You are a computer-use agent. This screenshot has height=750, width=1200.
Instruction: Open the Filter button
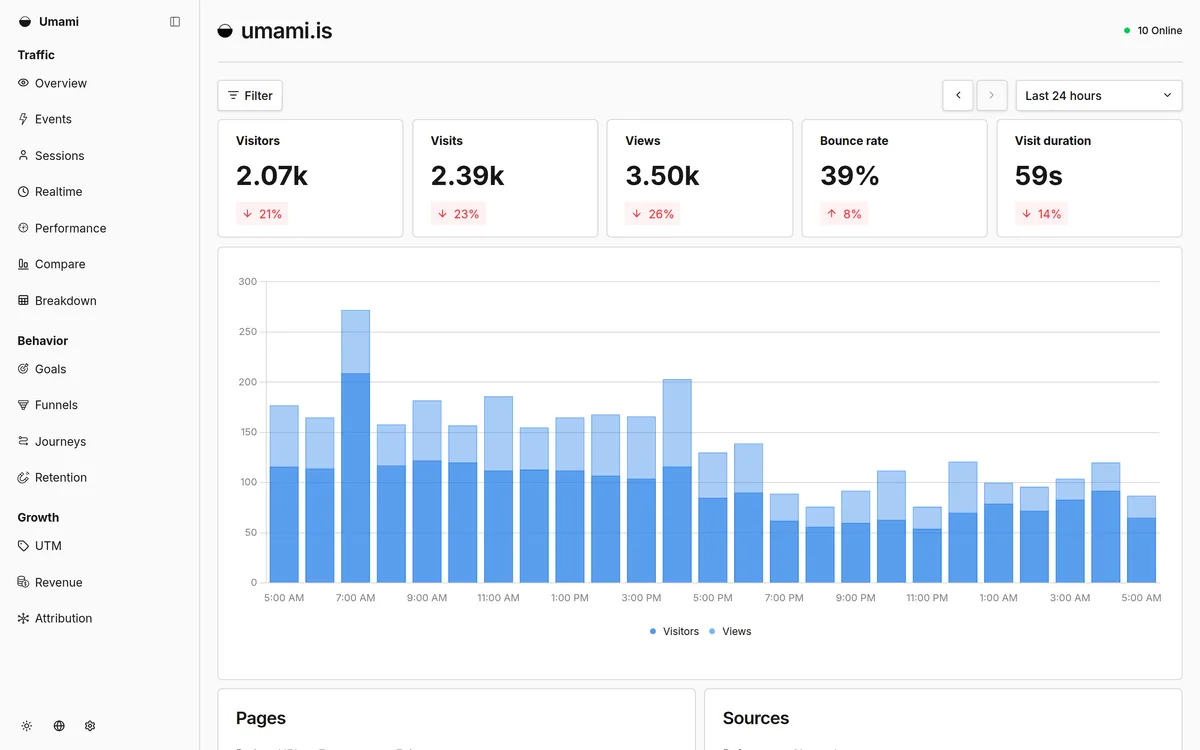(x=250, y=96)
